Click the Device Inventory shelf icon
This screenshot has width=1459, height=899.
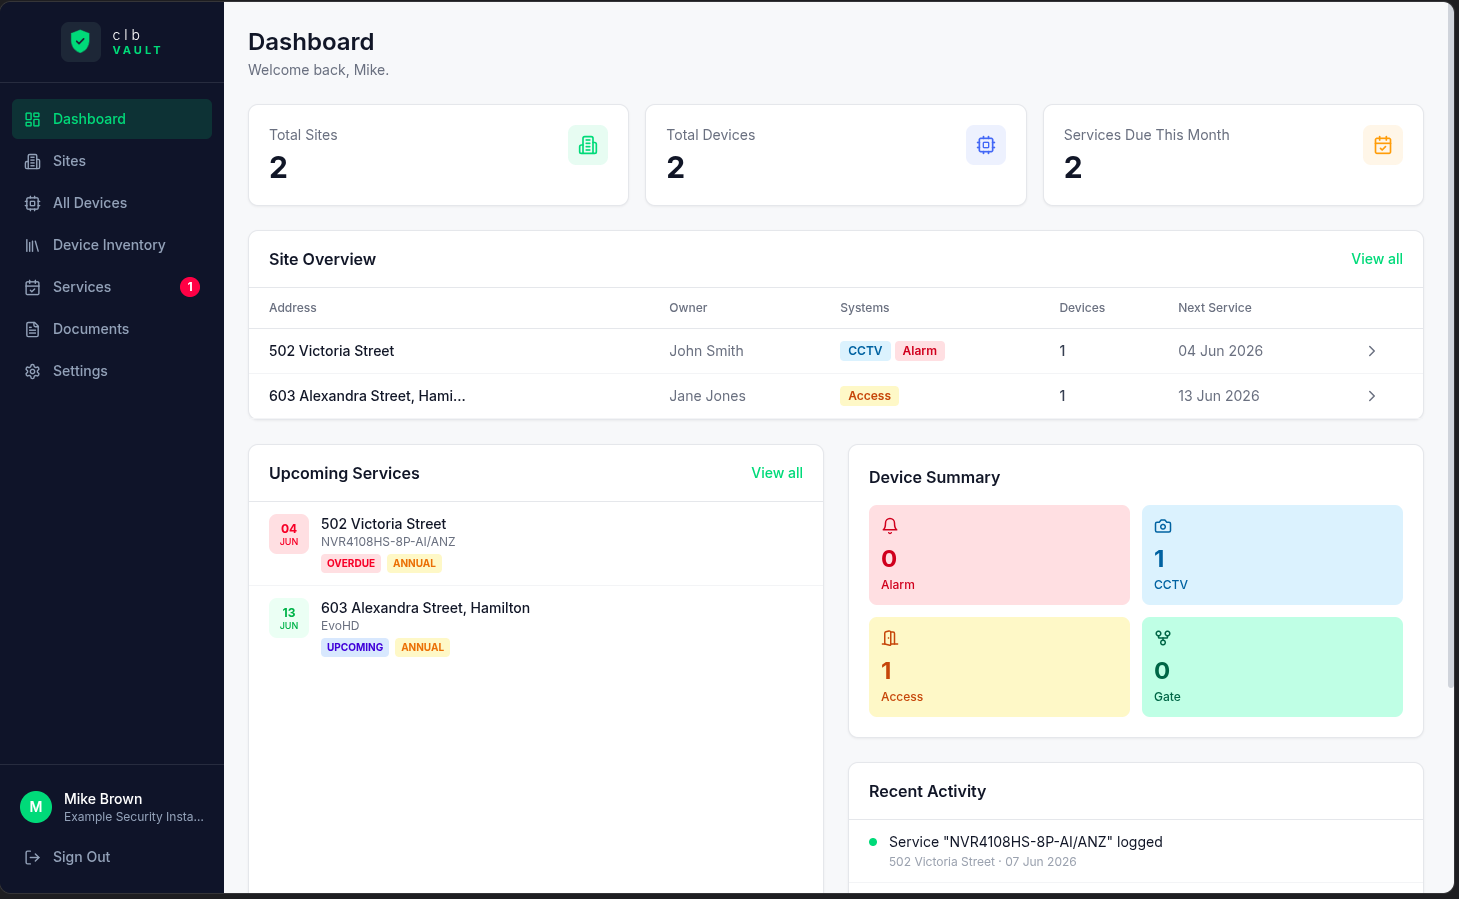point(32,245)
